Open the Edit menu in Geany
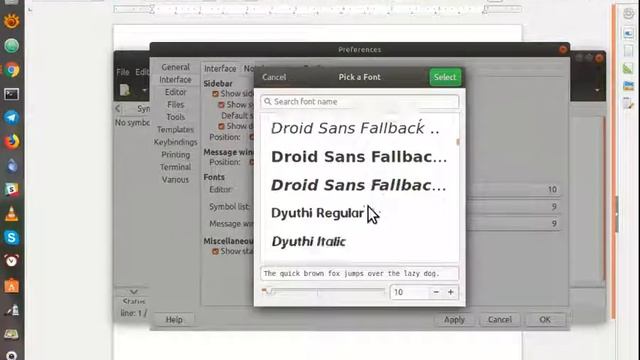The image size is (640, 360). (x=142, y=72)
